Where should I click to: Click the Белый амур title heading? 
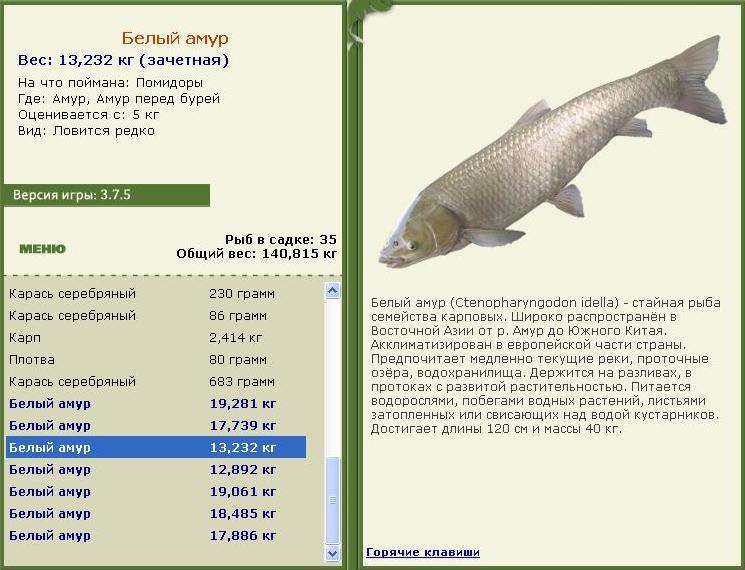click(175, 38)
